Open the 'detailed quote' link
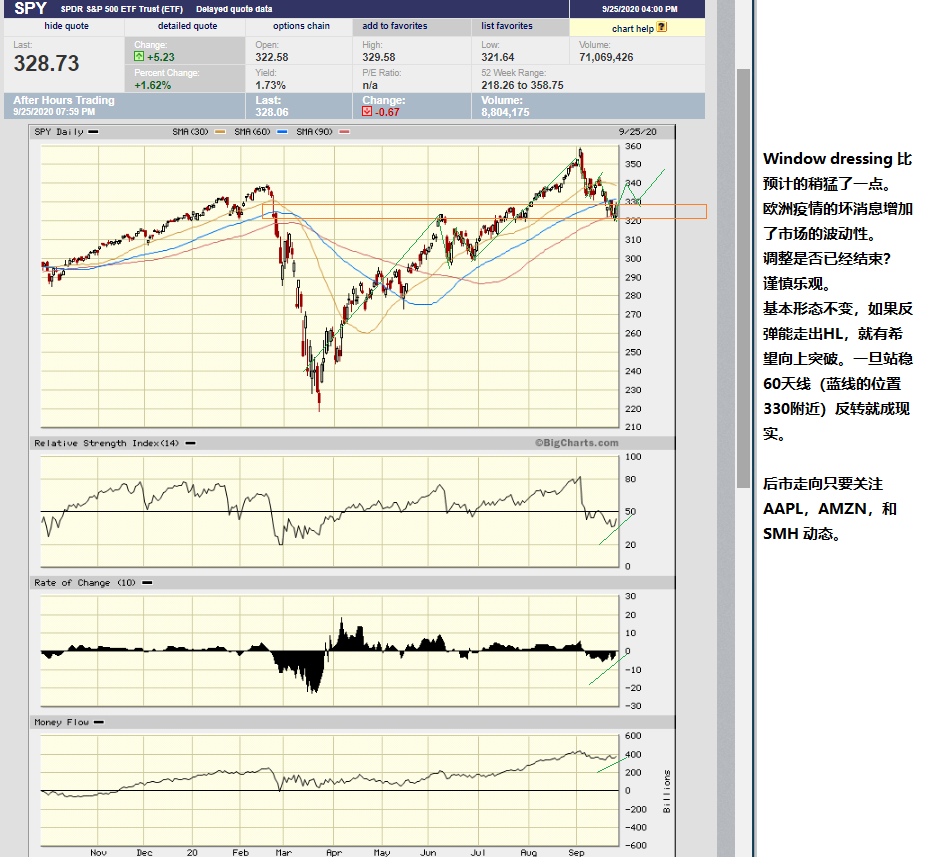The width and height of the screenshot is (931, 857). tap(187, 26)
